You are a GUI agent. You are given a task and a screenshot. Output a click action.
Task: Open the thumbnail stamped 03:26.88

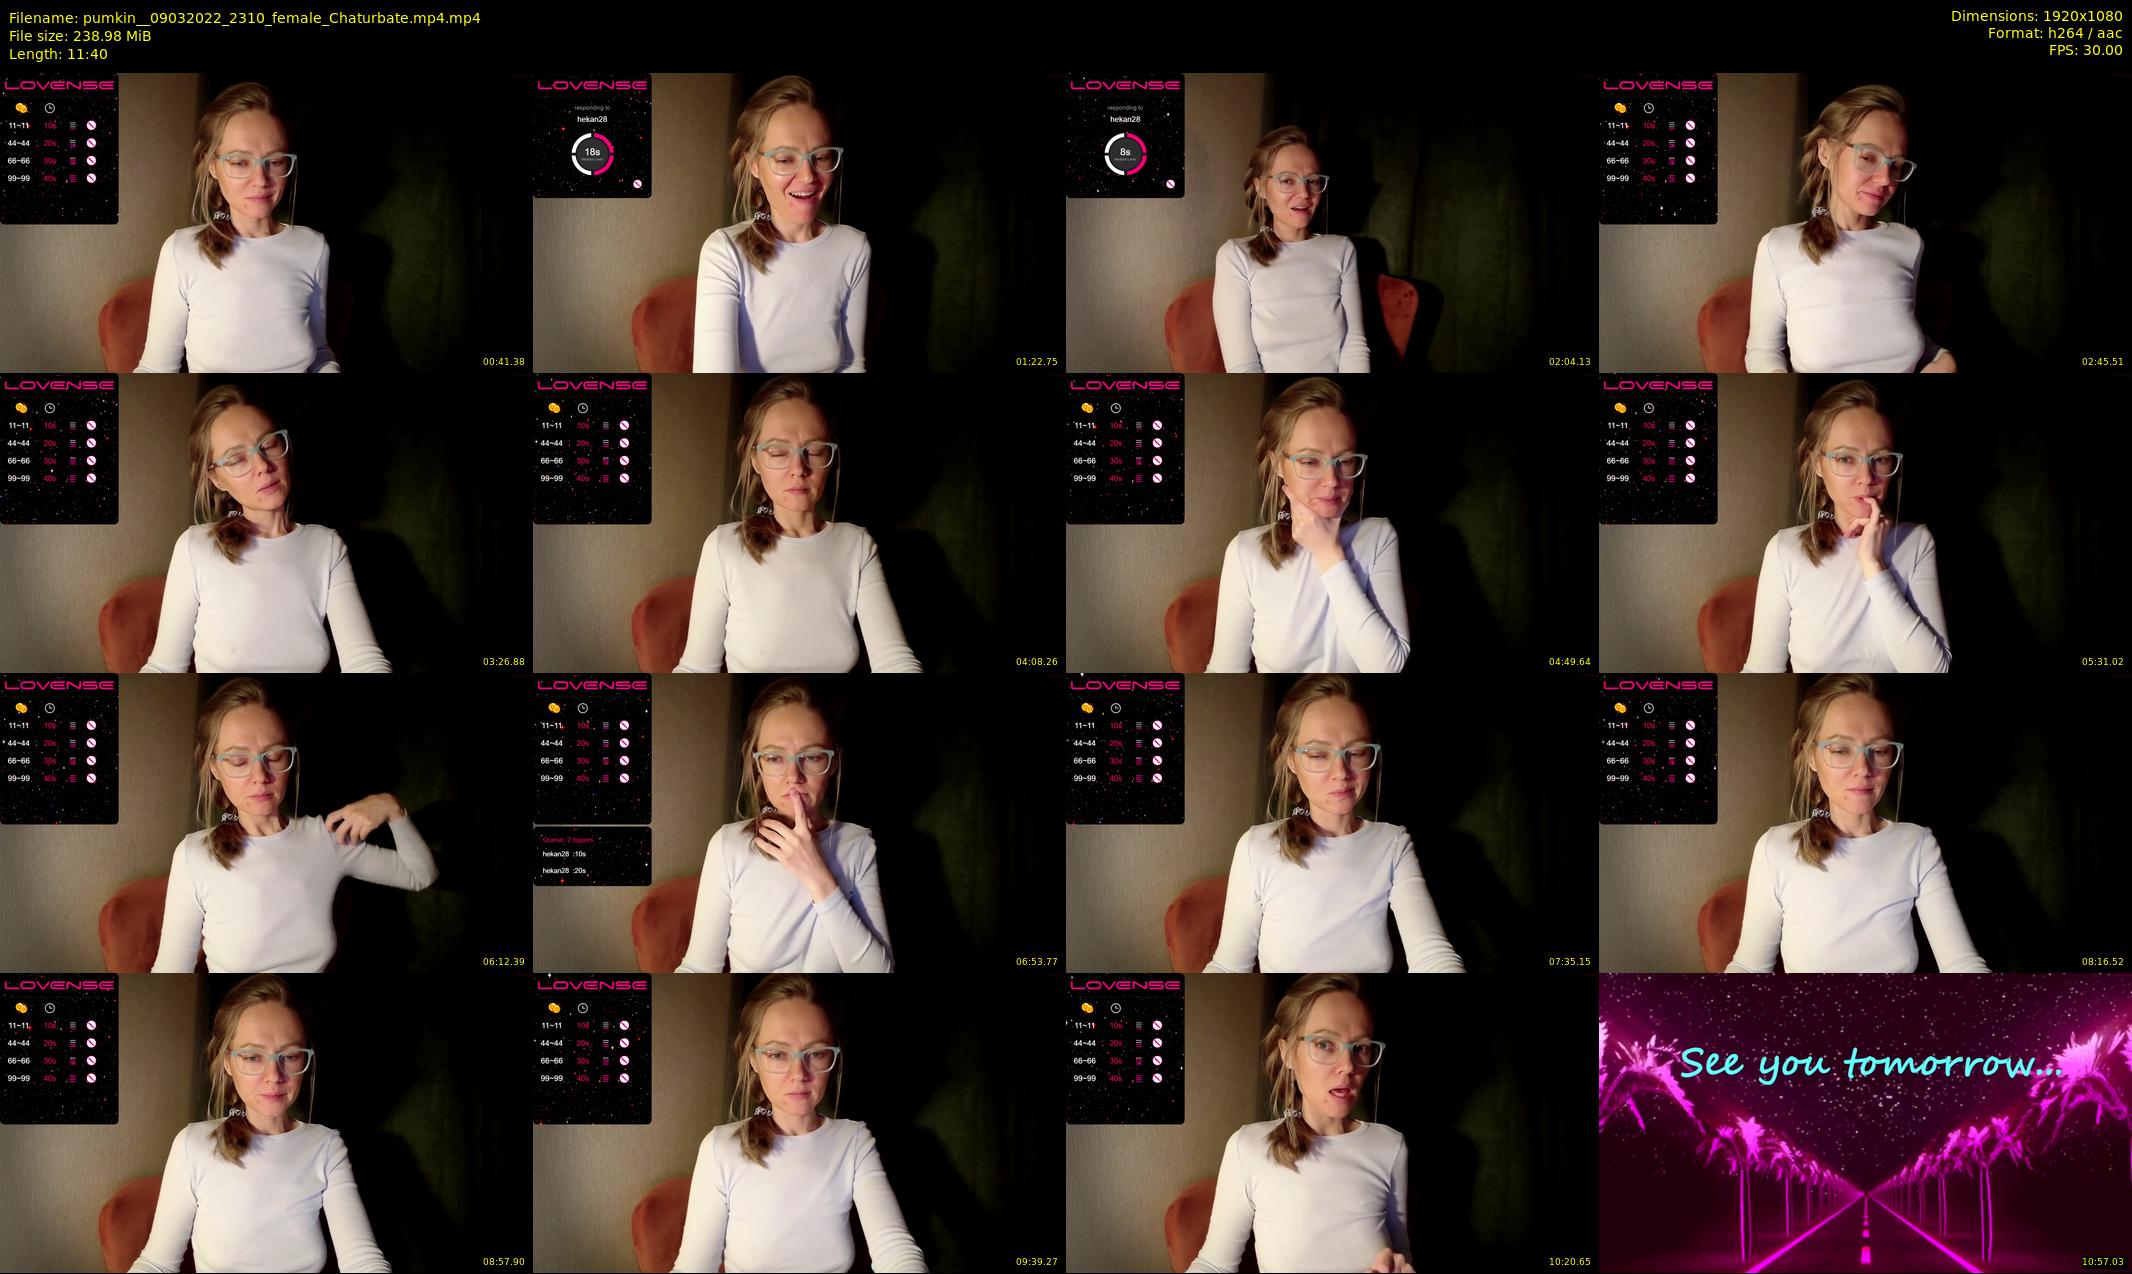(x=266, y=522)
